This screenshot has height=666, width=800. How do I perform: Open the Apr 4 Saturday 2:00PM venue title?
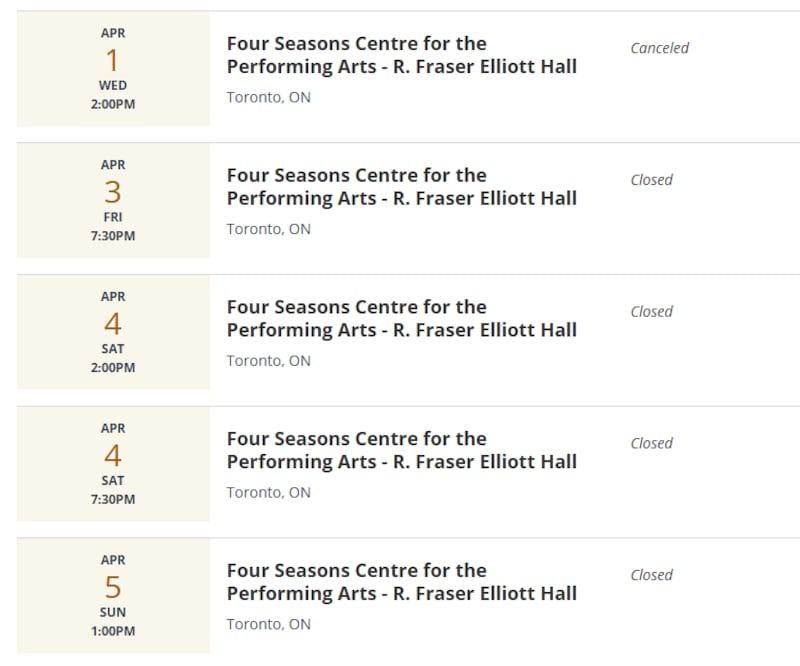(402, 318)
